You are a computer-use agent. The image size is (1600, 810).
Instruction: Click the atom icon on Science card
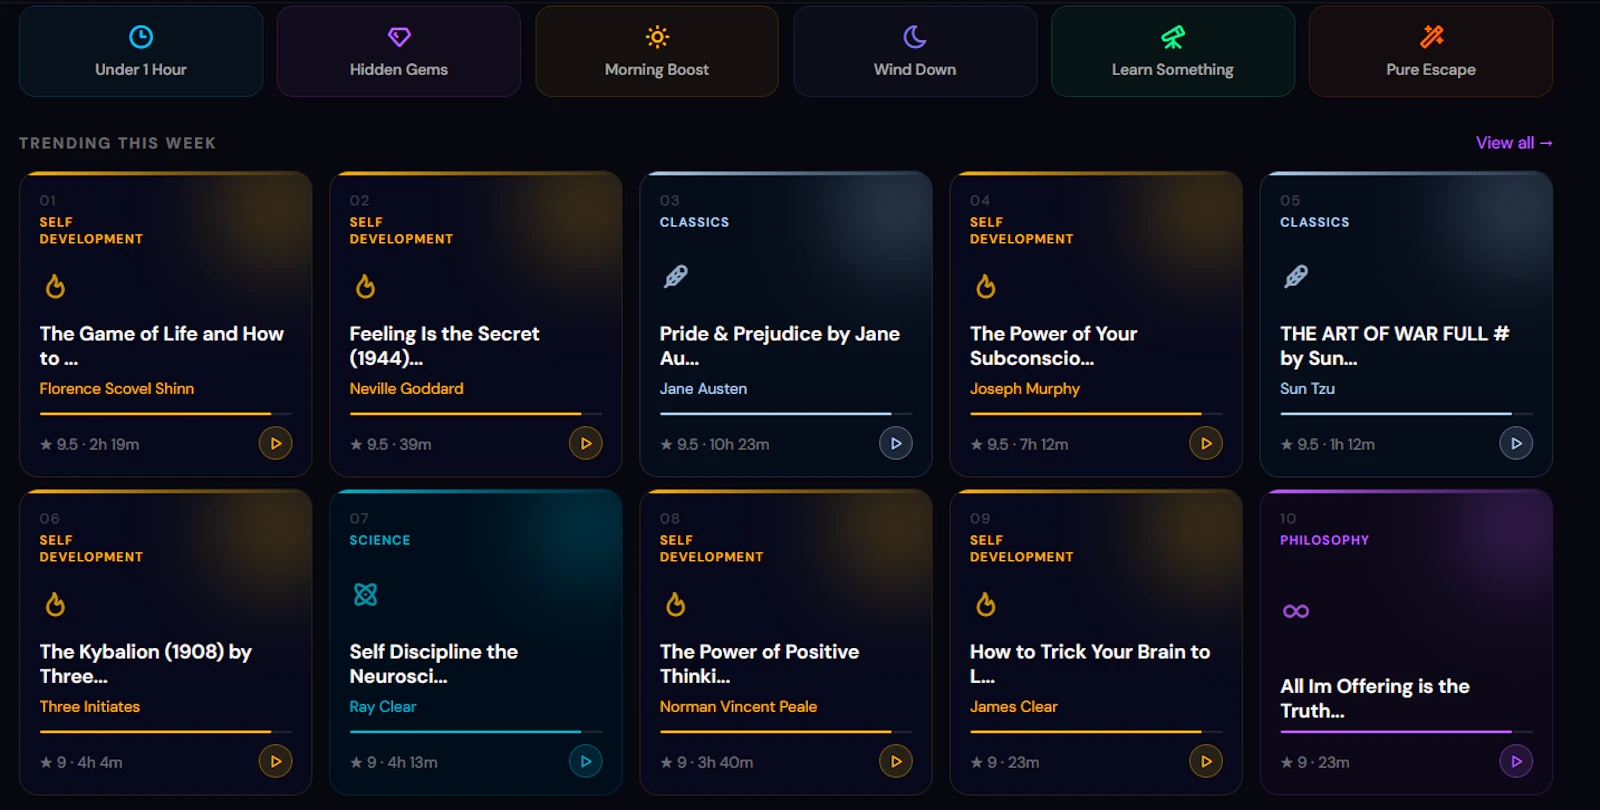366,594
